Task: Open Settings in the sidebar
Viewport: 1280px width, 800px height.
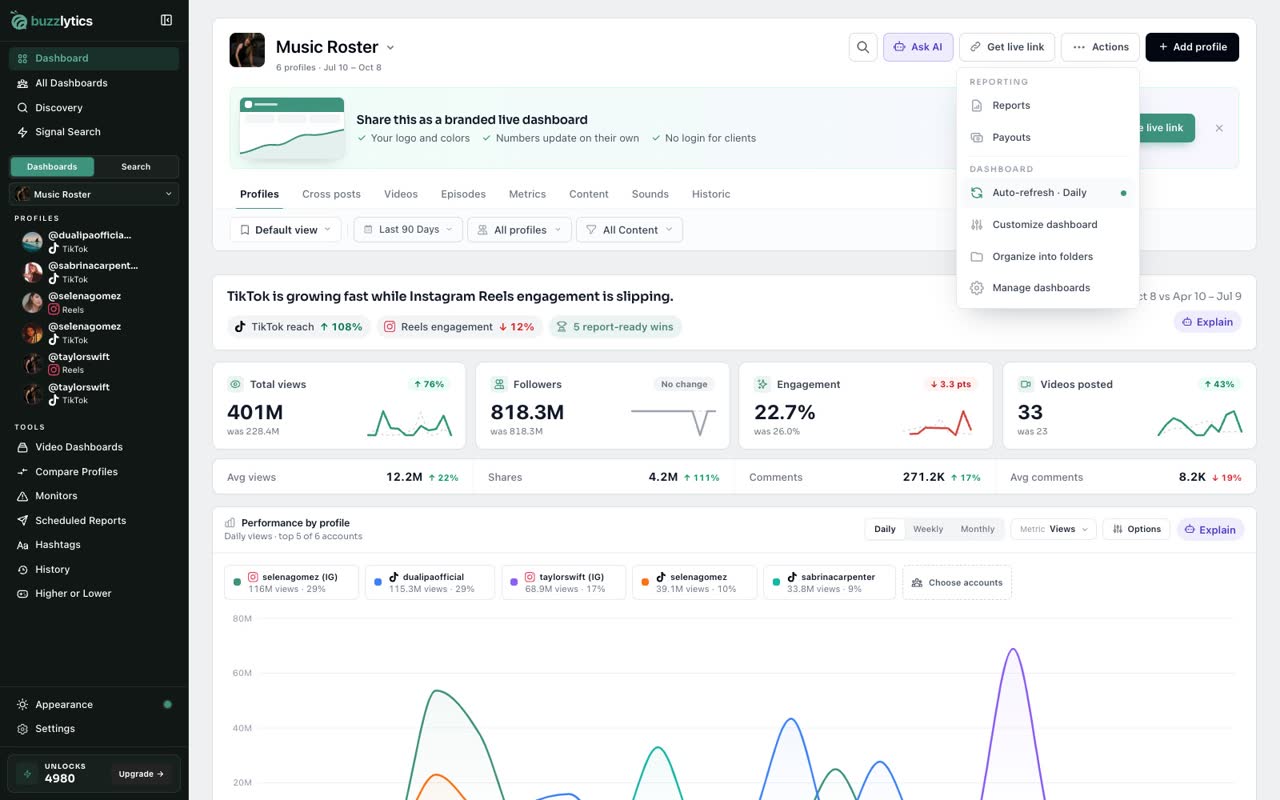Action: click(94, 729)
